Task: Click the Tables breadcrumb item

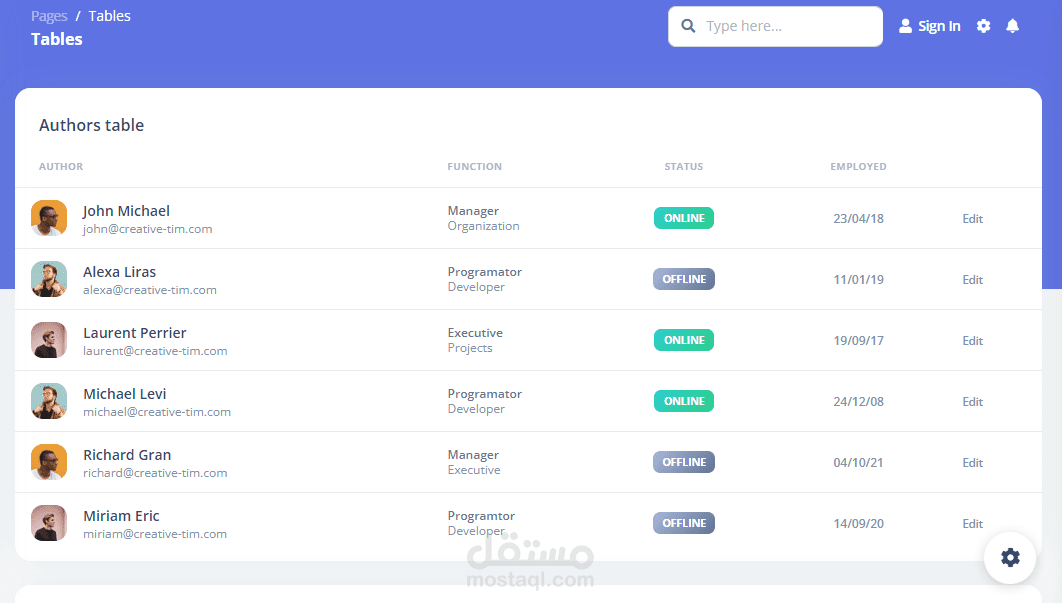Action: [110, 16]
